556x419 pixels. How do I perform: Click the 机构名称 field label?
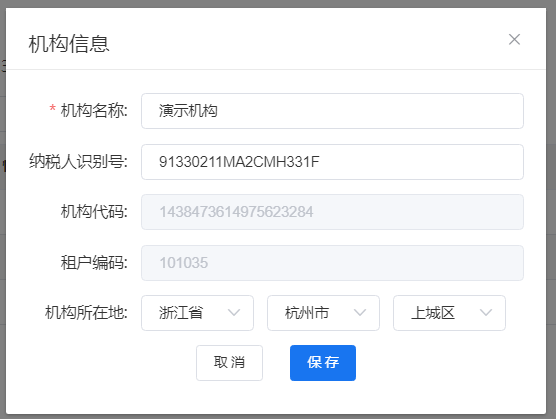click(94, 111)
